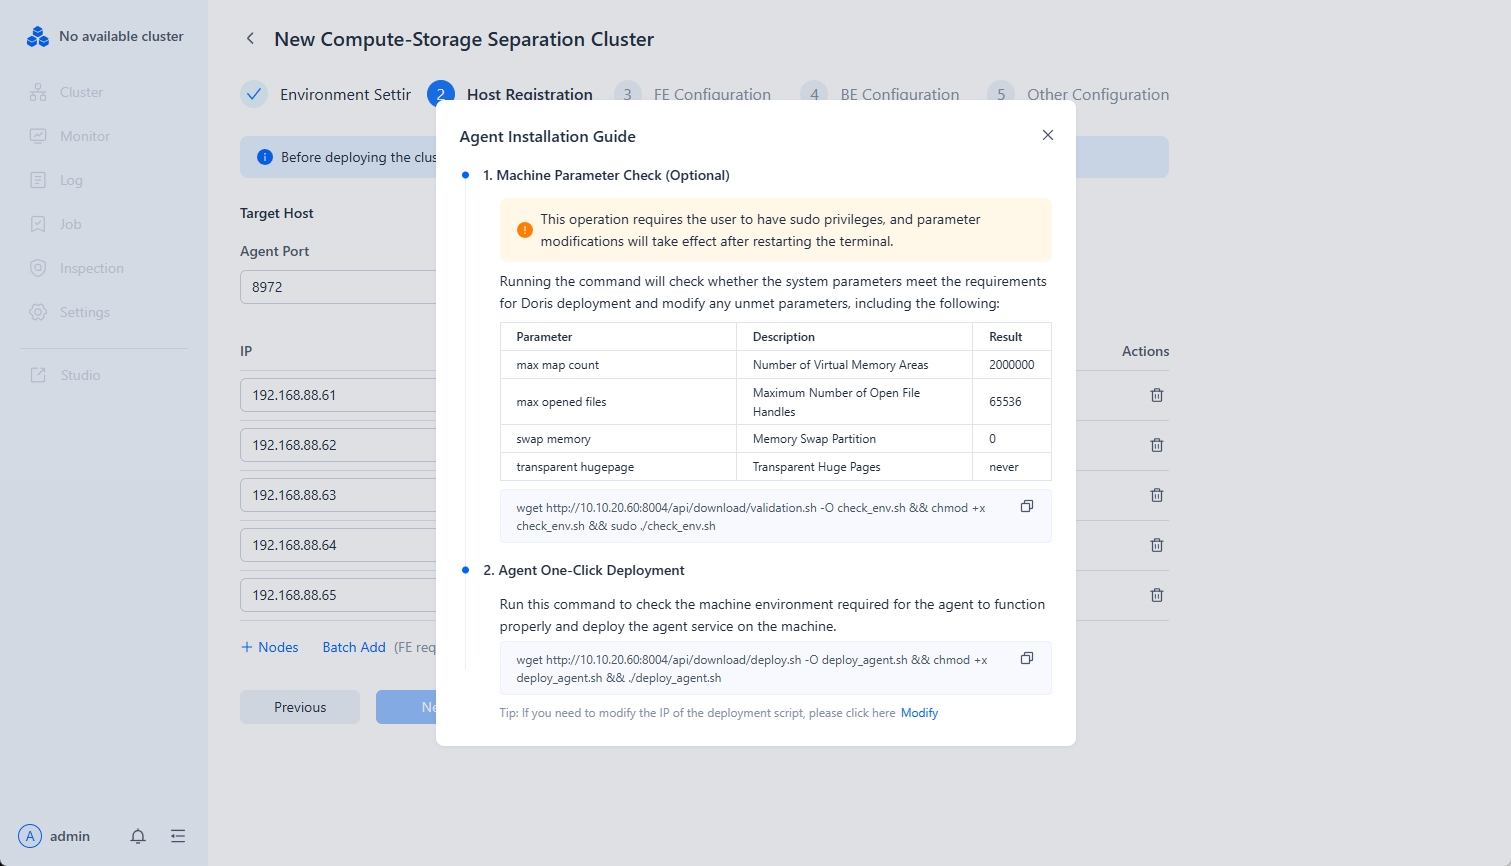Click the 192.168.88.62 IP field

point(338,445)
